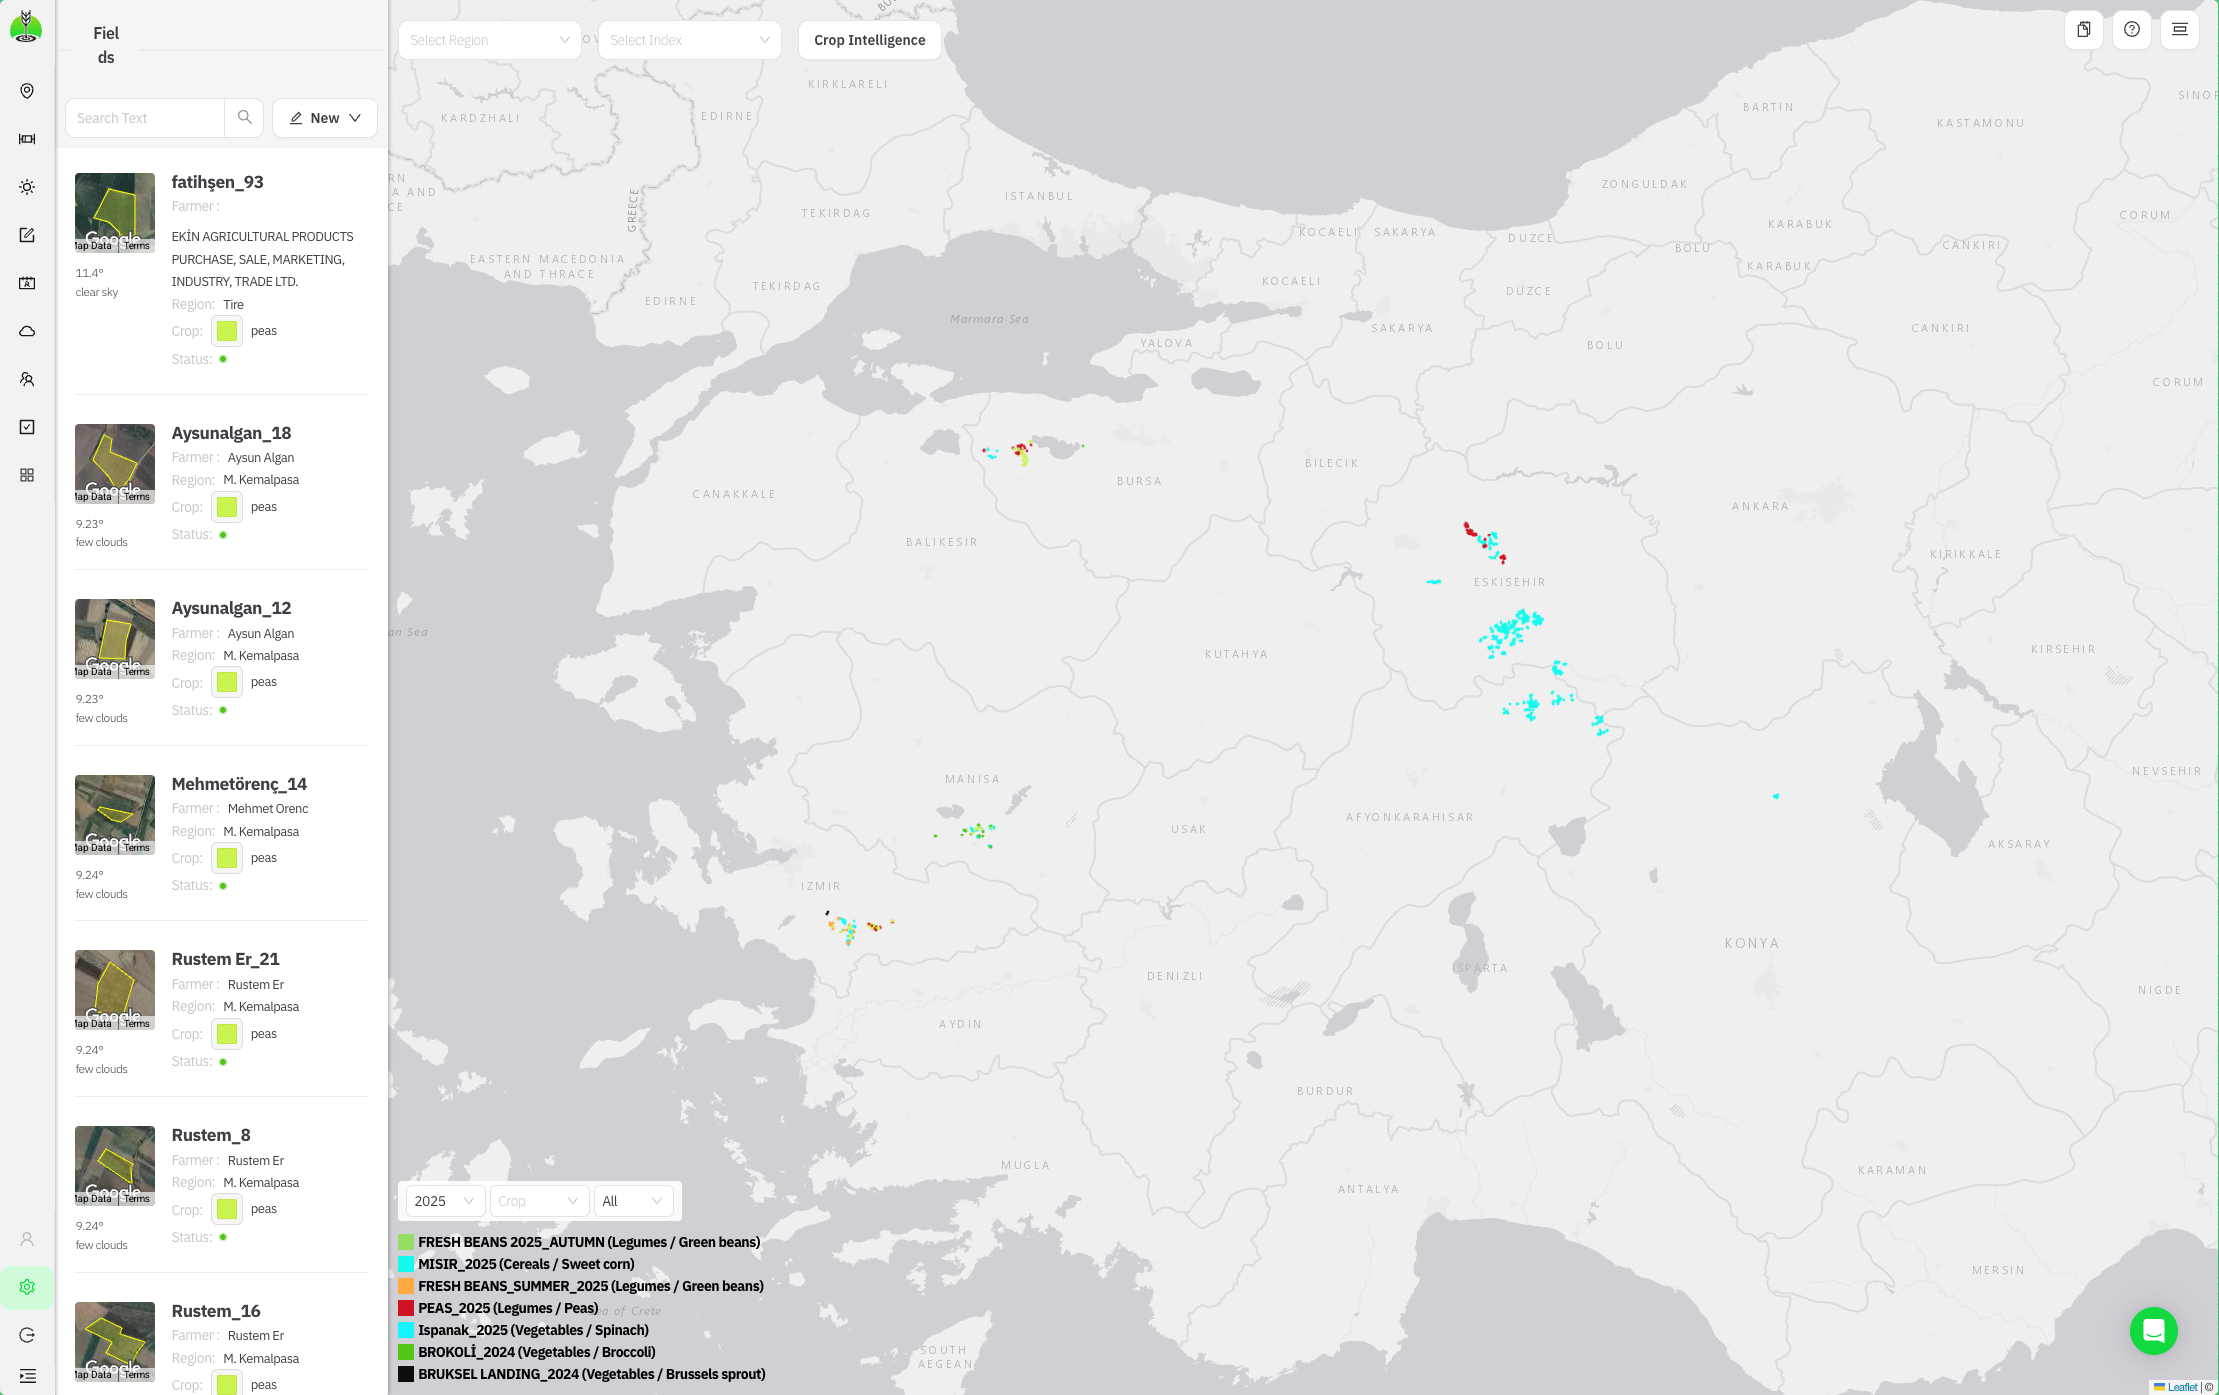Viewport: 2219px width, 1395px height.
Task: Select the Aysunalgan_18 field entry
Action: pos(231,433)
